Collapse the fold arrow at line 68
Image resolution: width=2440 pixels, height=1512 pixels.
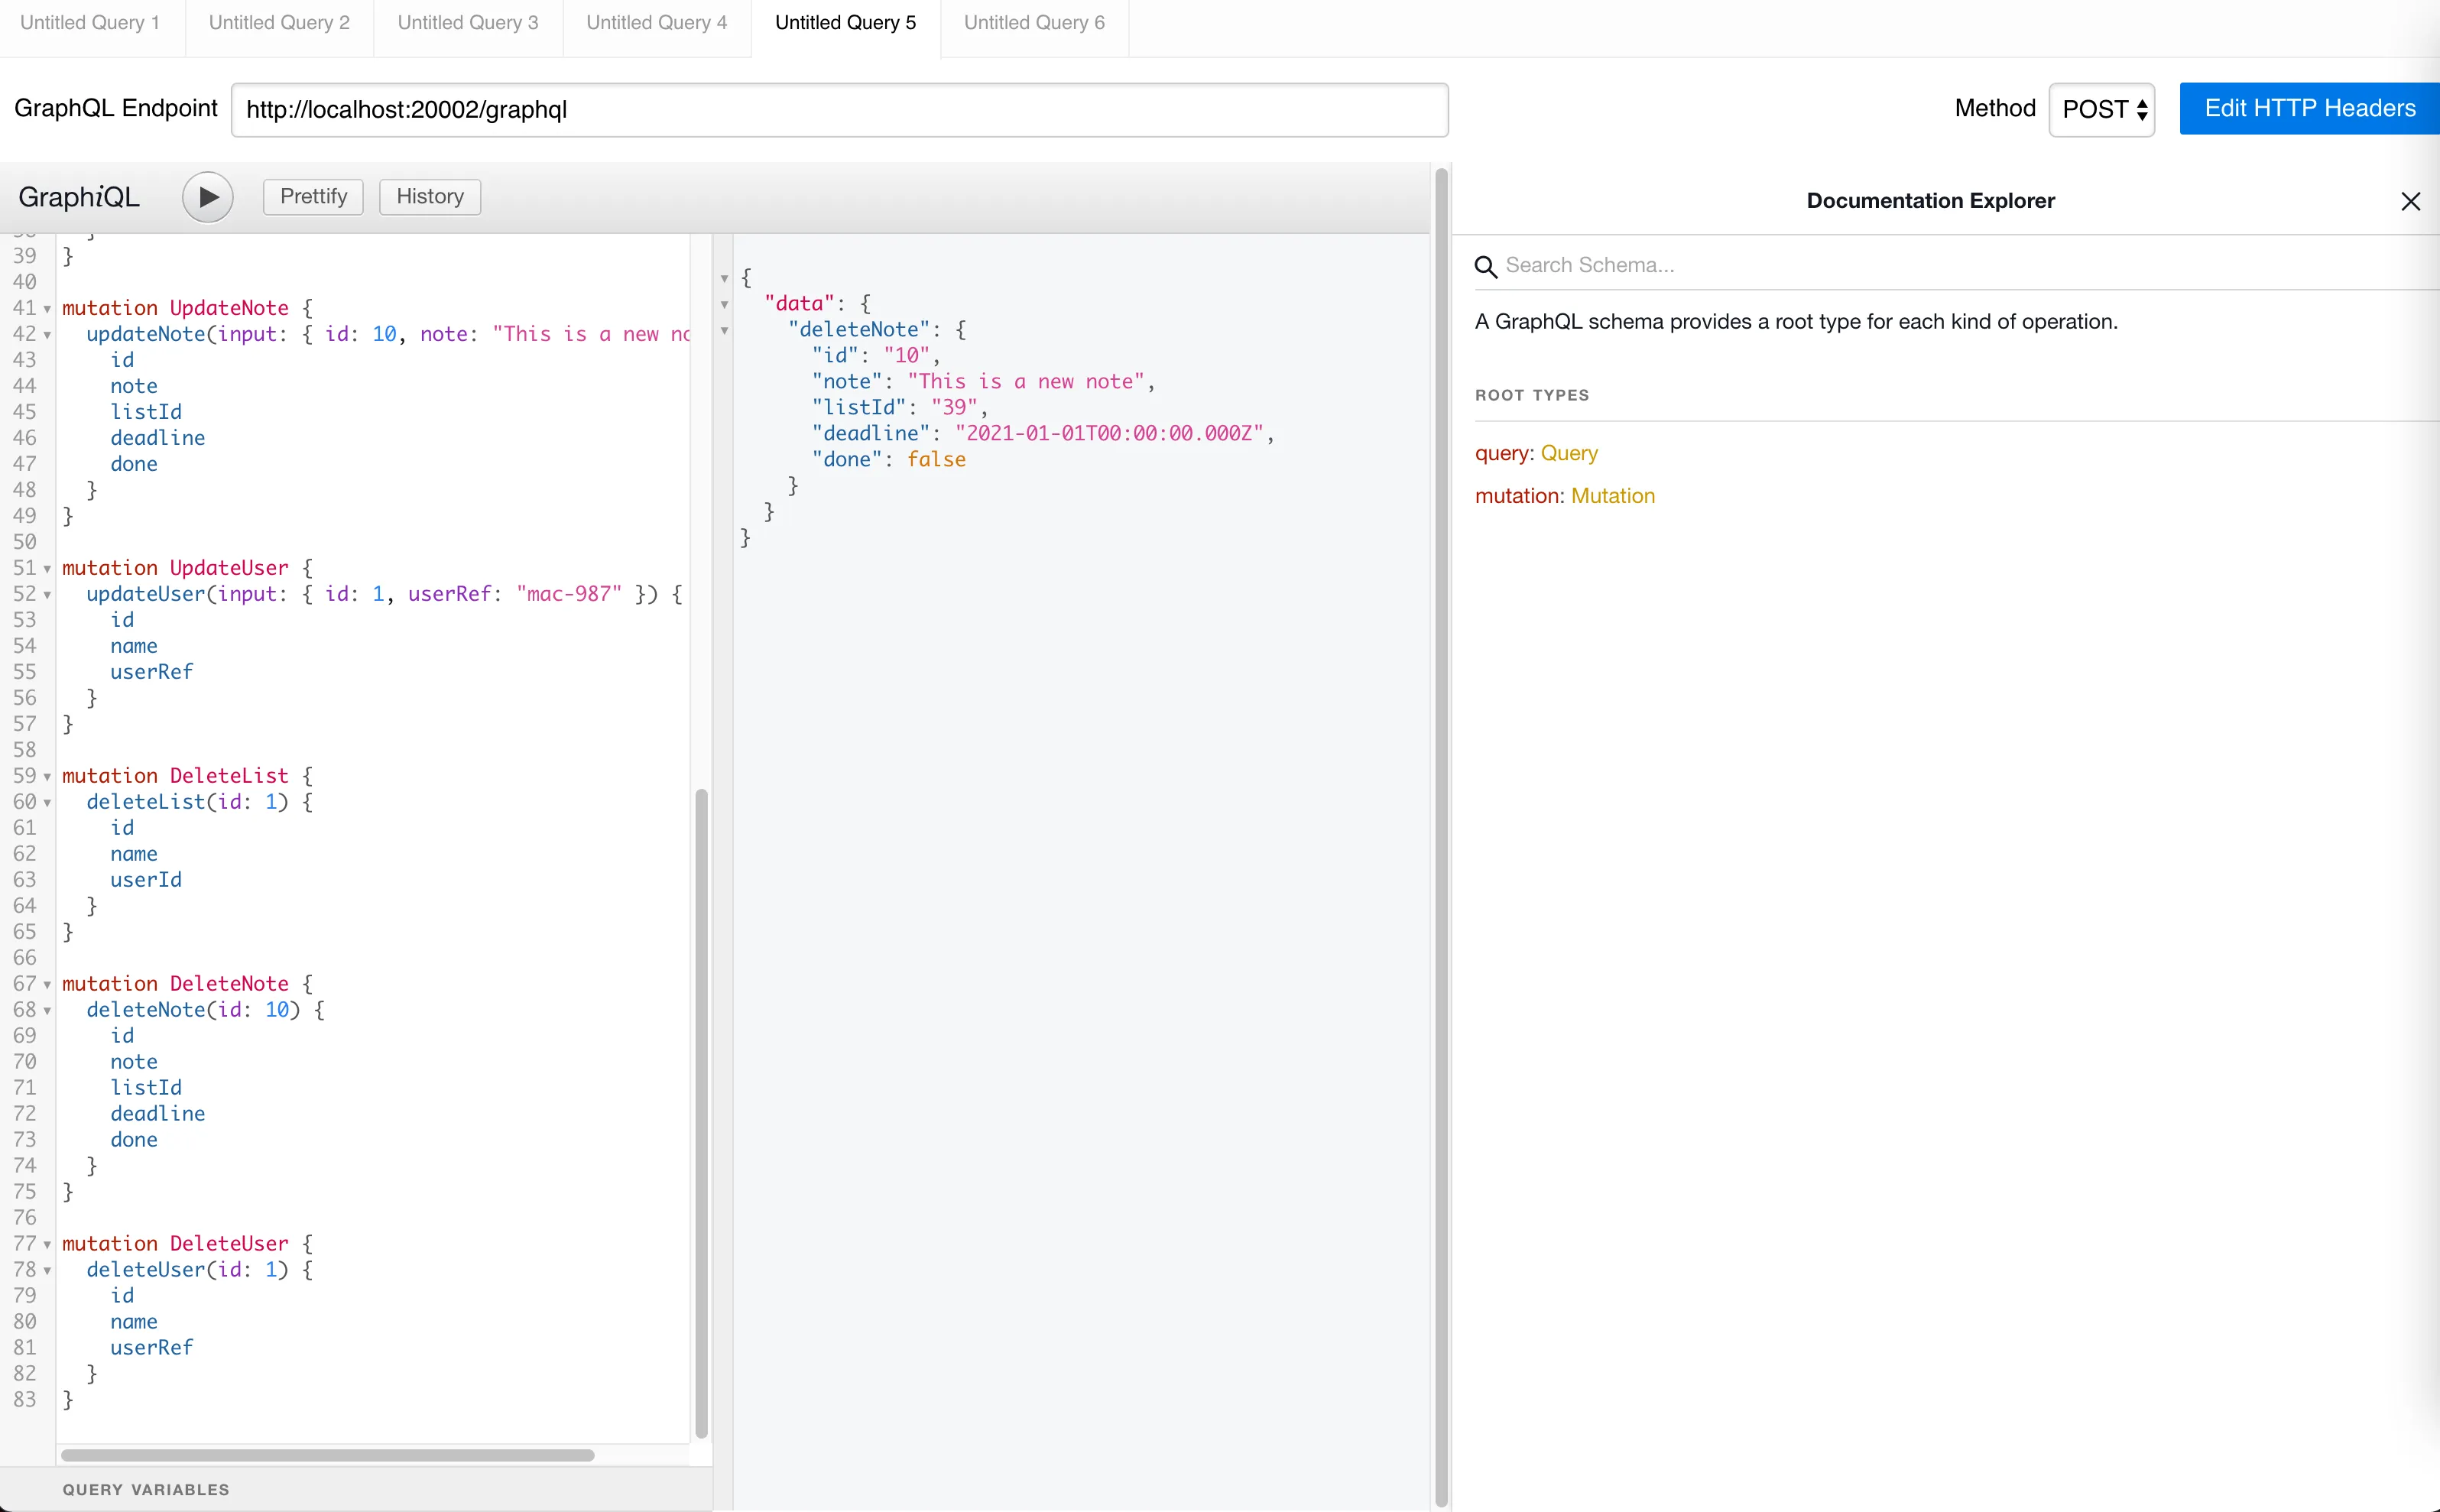click(x=47, y=1011)
